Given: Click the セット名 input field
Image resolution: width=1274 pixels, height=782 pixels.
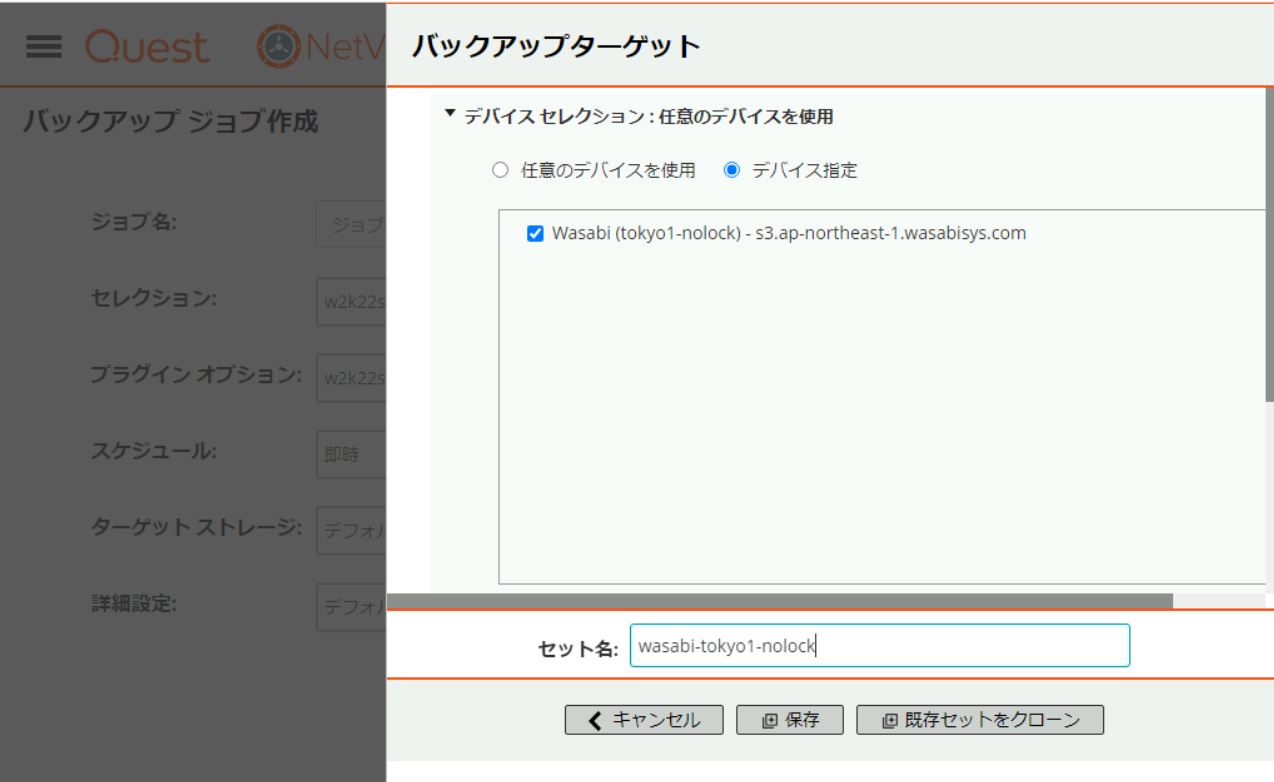Looking at the screenshot, I should pos(880,646).
